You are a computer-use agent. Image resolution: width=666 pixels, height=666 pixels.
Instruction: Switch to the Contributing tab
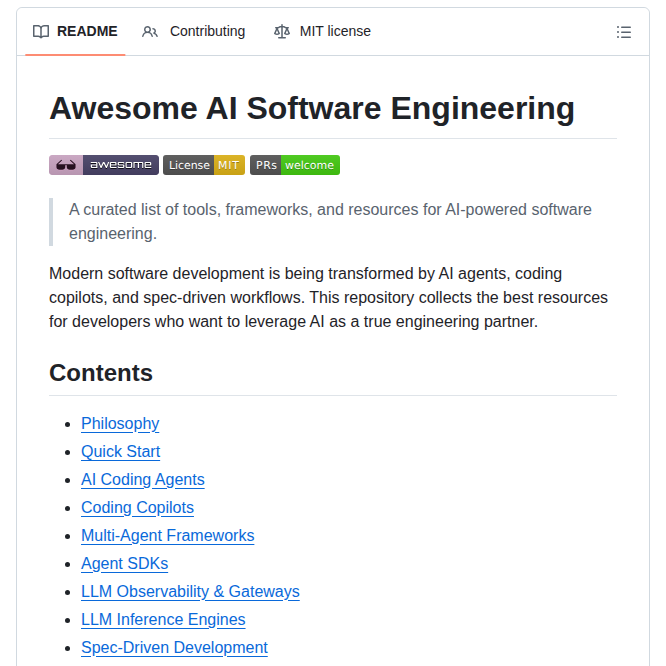[194, 31]
